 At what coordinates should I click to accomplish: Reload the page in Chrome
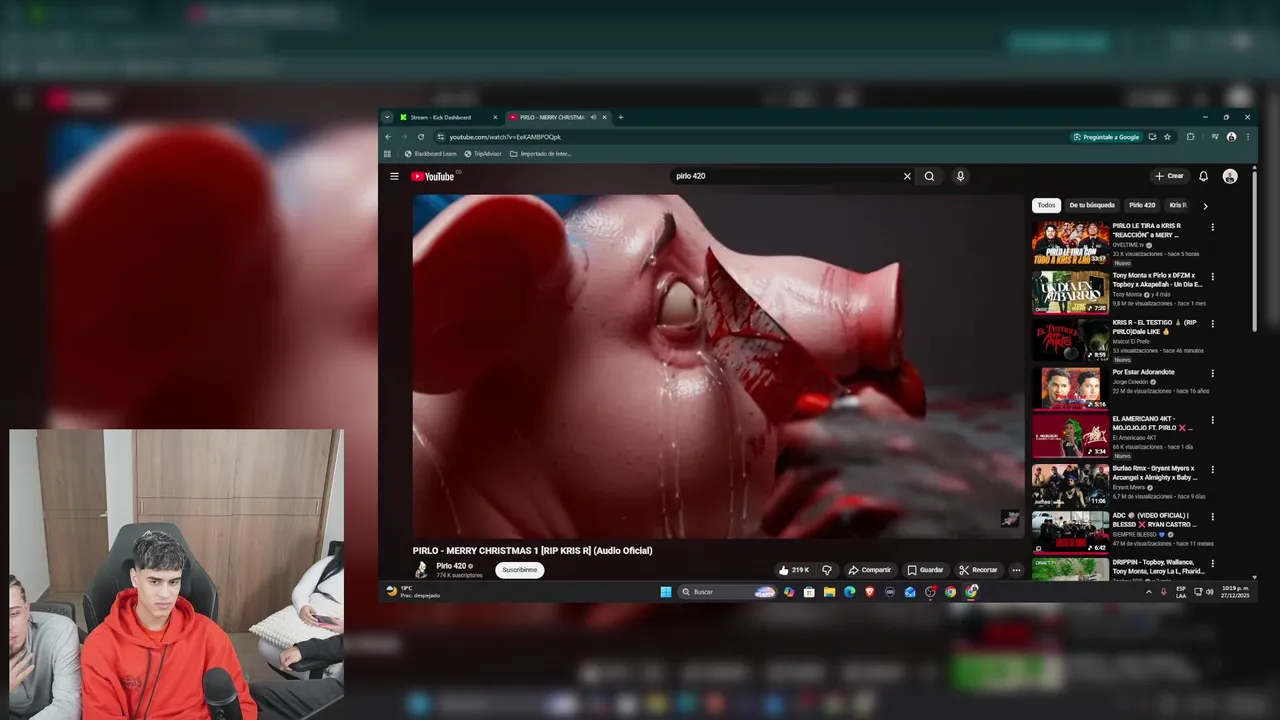click(x=421, y=137)
